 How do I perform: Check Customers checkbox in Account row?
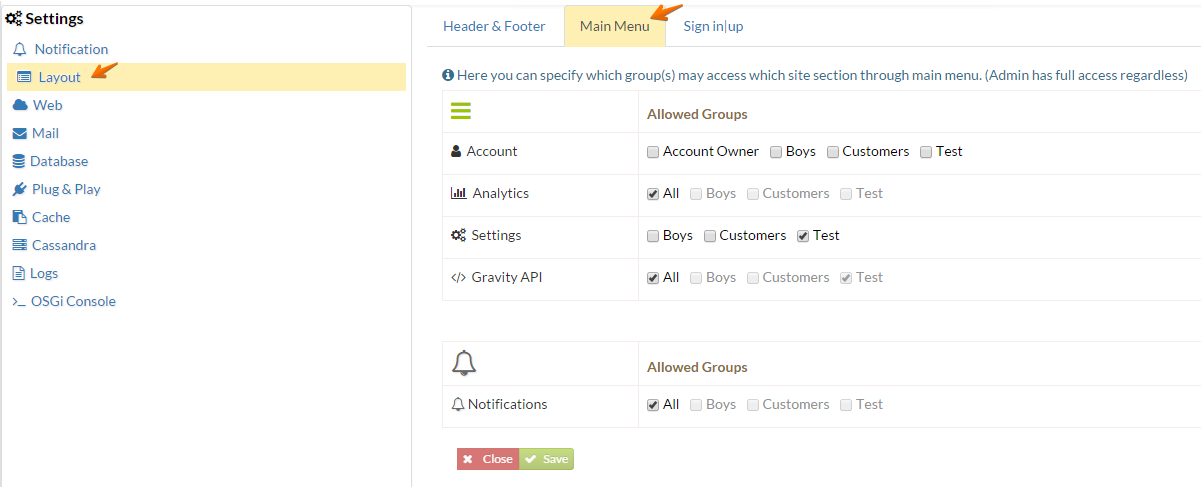(833, 152)
